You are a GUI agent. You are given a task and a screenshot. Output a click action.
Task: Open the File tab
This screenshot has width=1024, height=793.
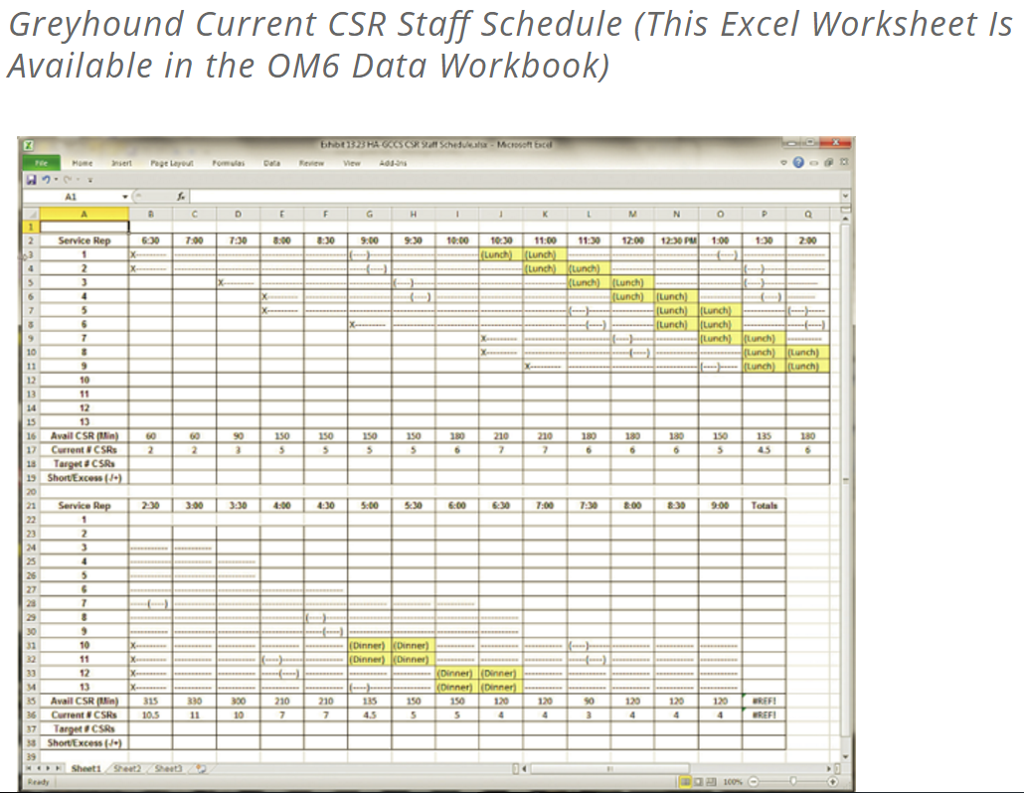tap(41, 163)
